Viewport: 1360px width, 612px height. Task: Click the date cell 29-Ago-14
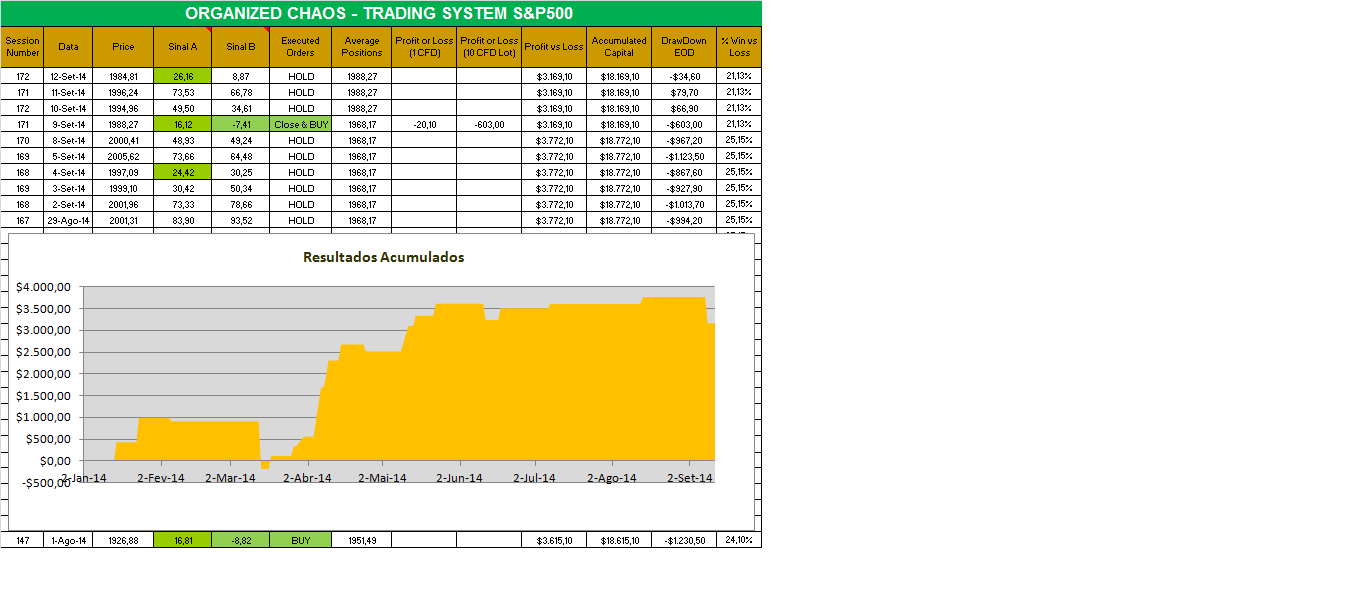click(69, 220)
